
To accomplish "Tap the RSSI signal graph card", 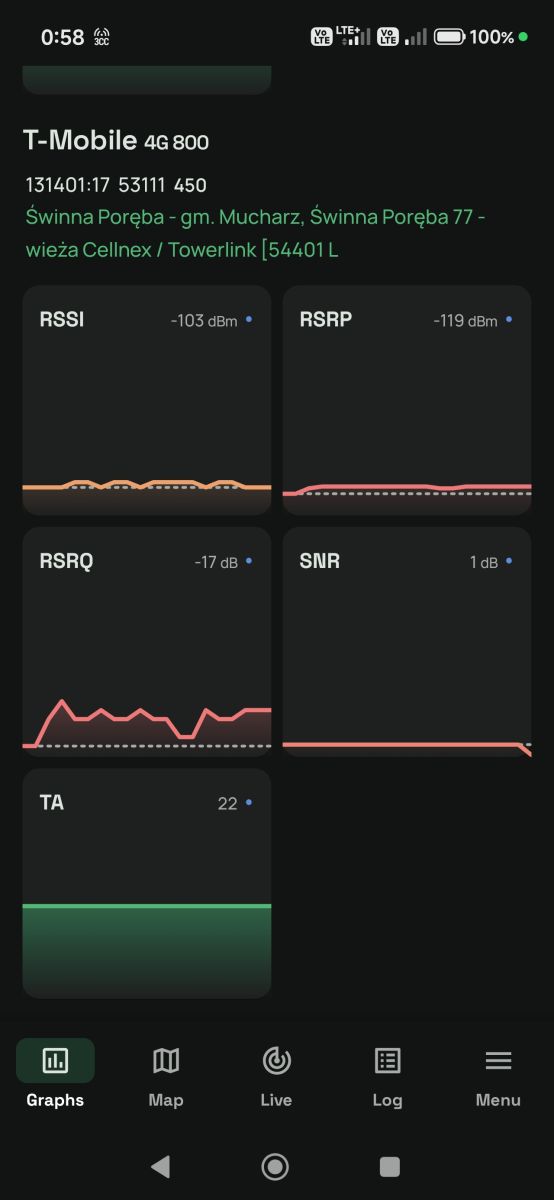I will 147,400.
